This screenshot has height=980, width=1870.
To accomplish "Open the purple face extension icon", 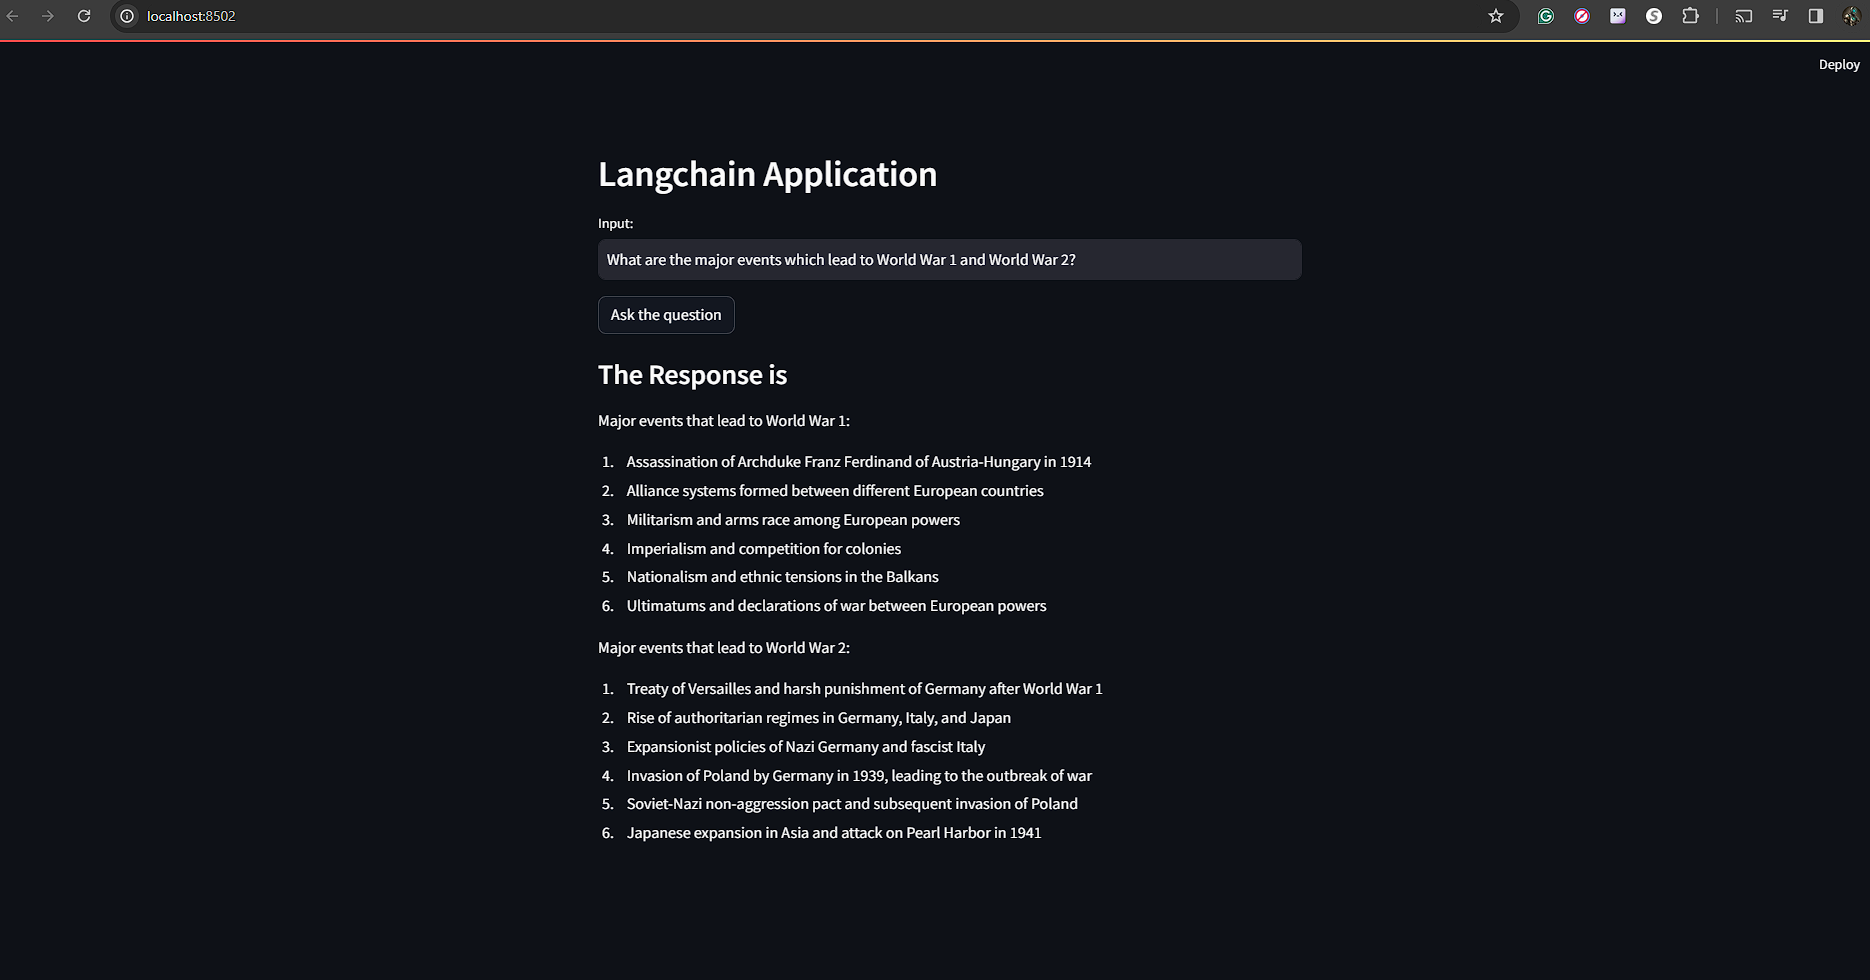I will 1618,16.
